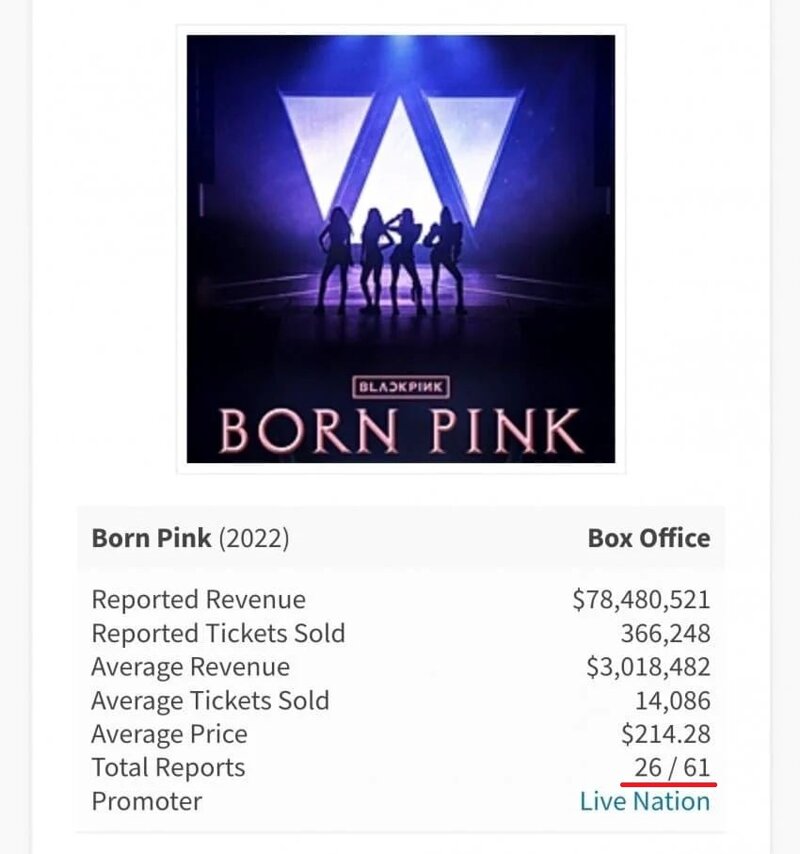Click the $78,480,521 revenue value

[x=641, y=600]
